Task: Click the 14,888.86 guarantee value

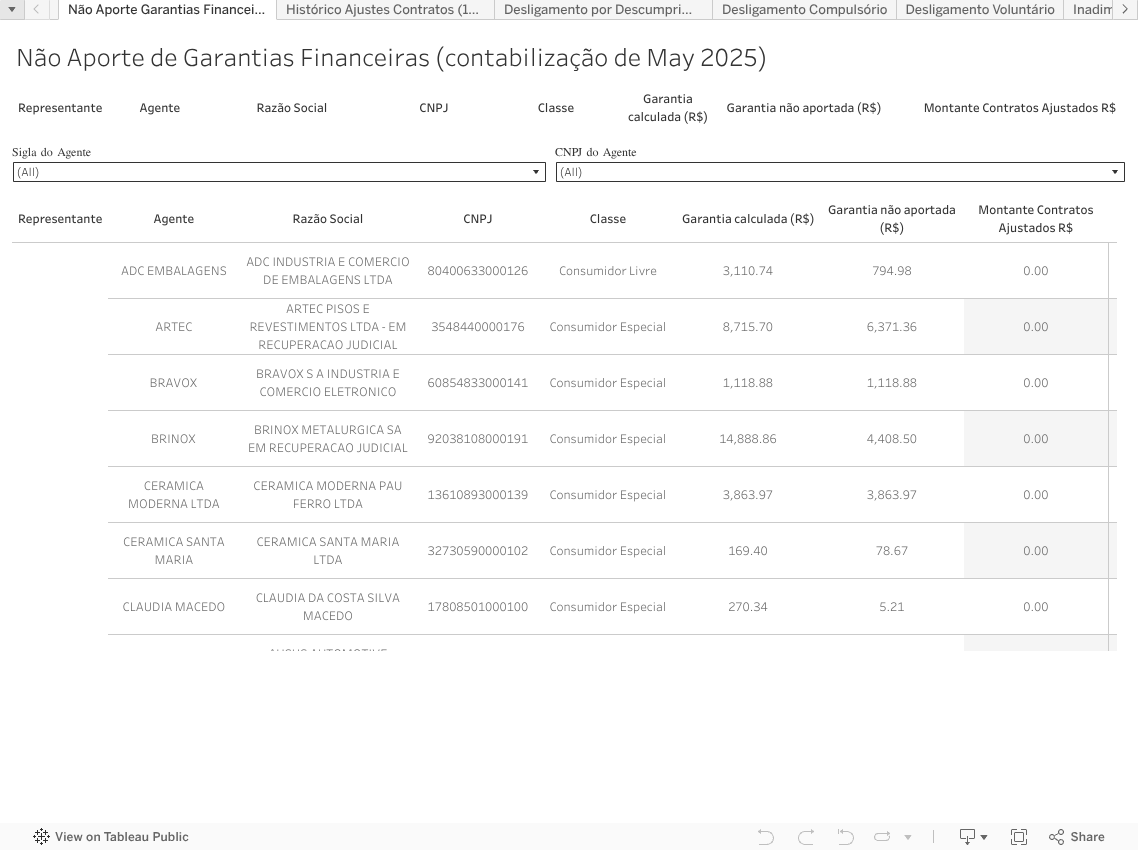Action: click(748, 438)
